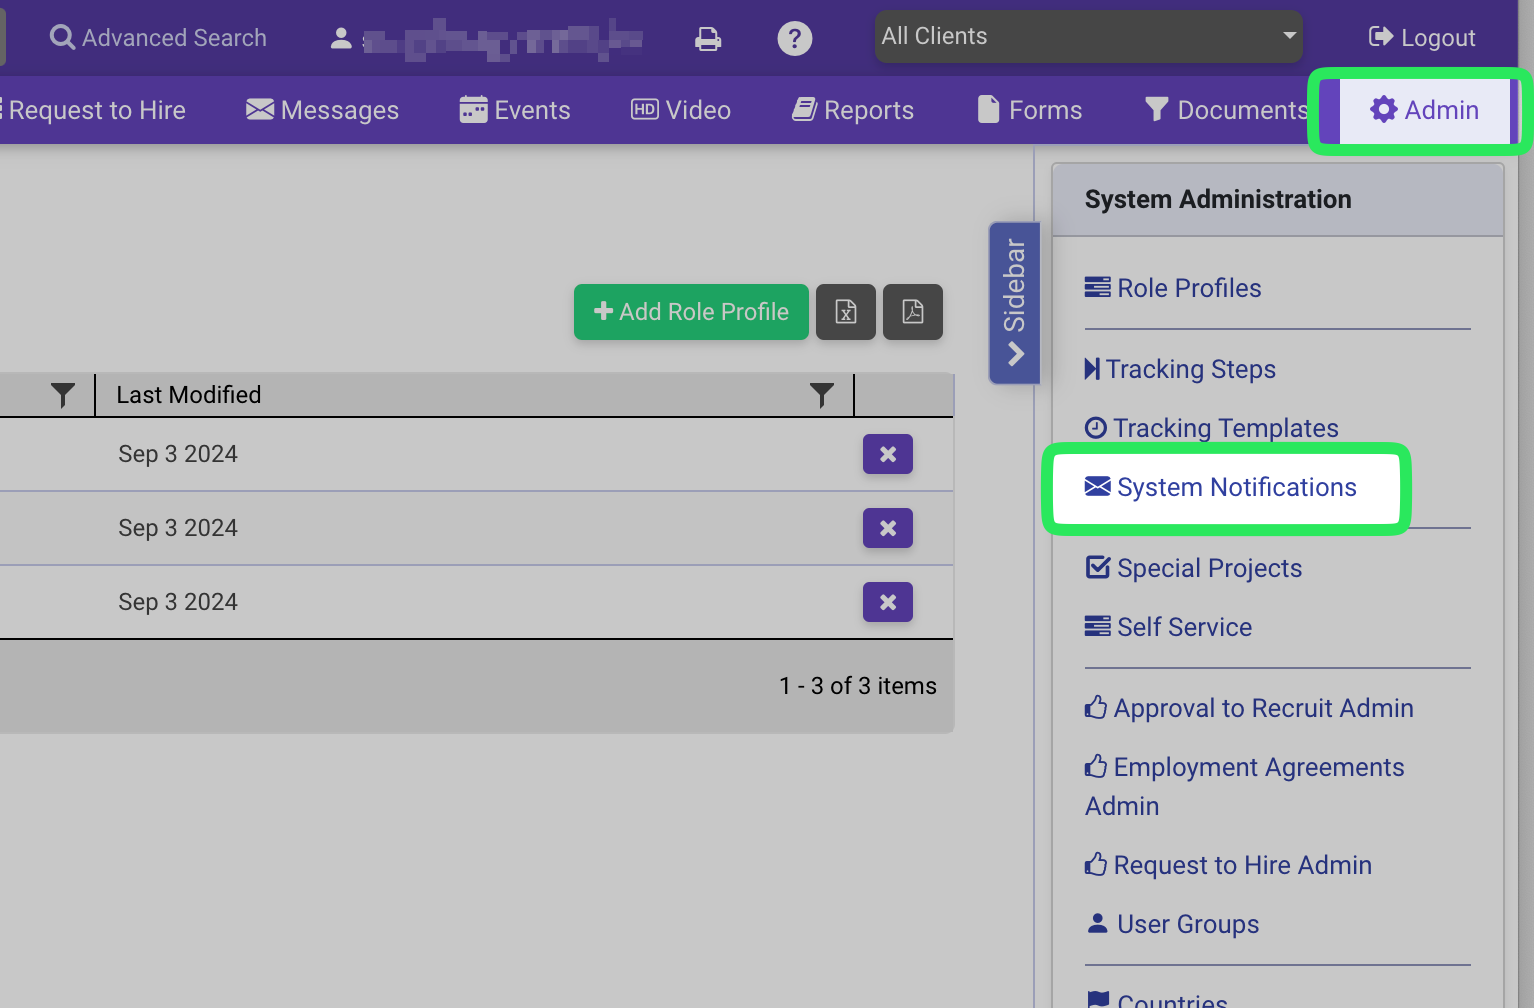Open Employment Agreements Admin
This screenshot has width=1534, height=1008.
coord(1245,786)
